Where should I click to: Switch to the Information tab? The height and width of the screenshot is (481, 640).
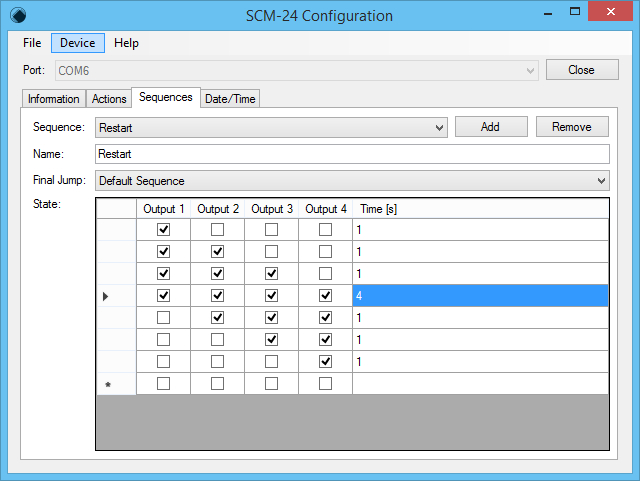pos(53,99)
